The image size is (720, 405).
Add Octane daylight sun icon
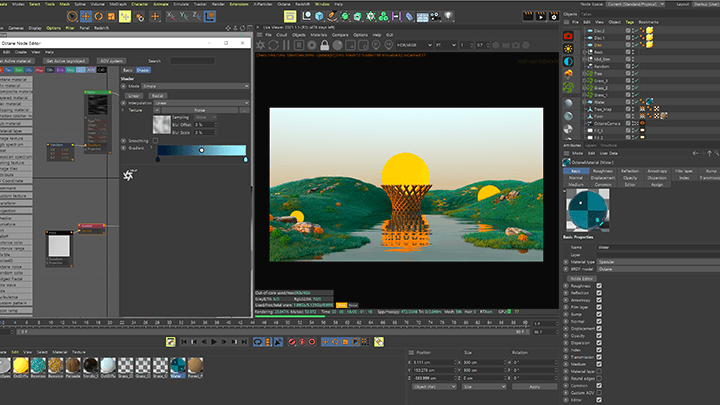(568, 49)
